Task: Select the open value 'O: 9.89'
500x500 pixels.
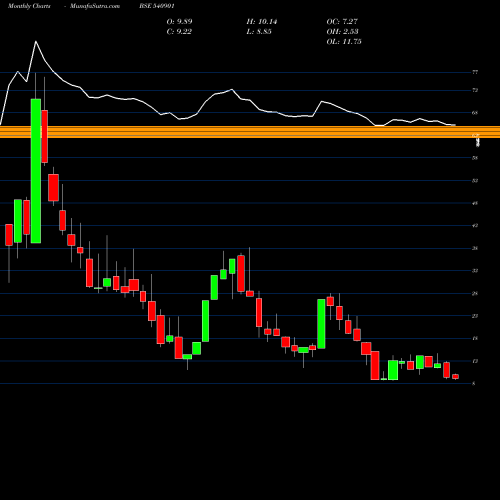Action: (x=179, y=22)
